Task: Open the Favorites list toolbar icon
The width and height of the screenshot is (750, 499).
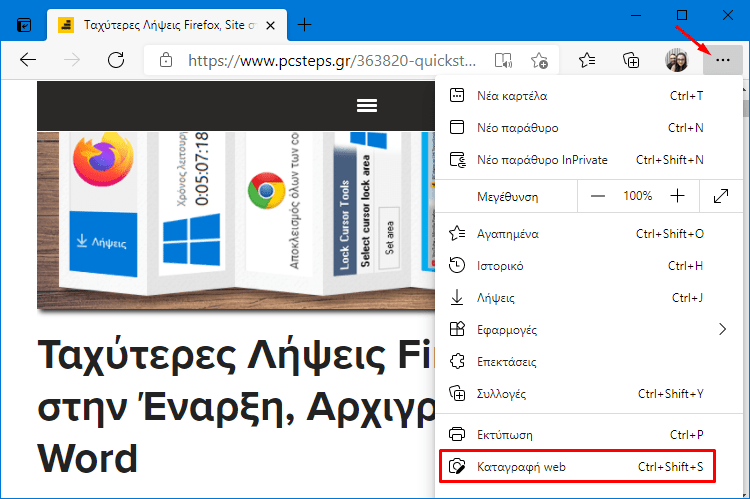Action: (587, 60)
